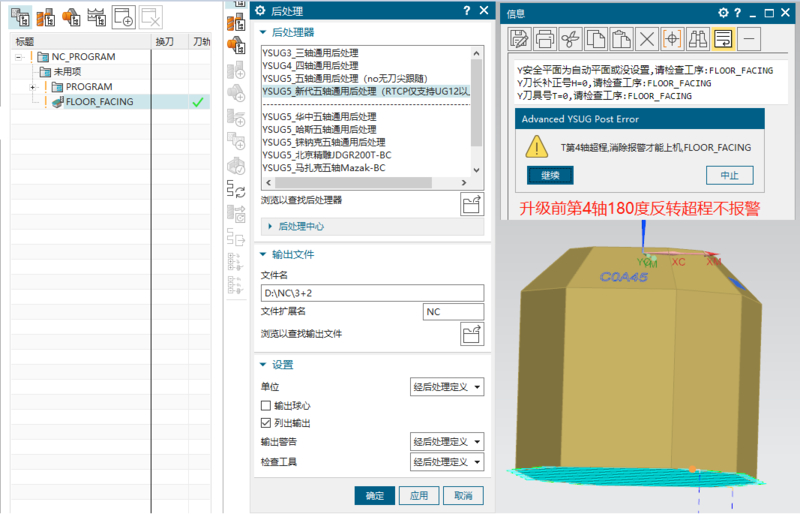This screenshot has height=514, width=800.
Task: Switch to Machine Tool view in top toolbar
Action: pos(46,17)
